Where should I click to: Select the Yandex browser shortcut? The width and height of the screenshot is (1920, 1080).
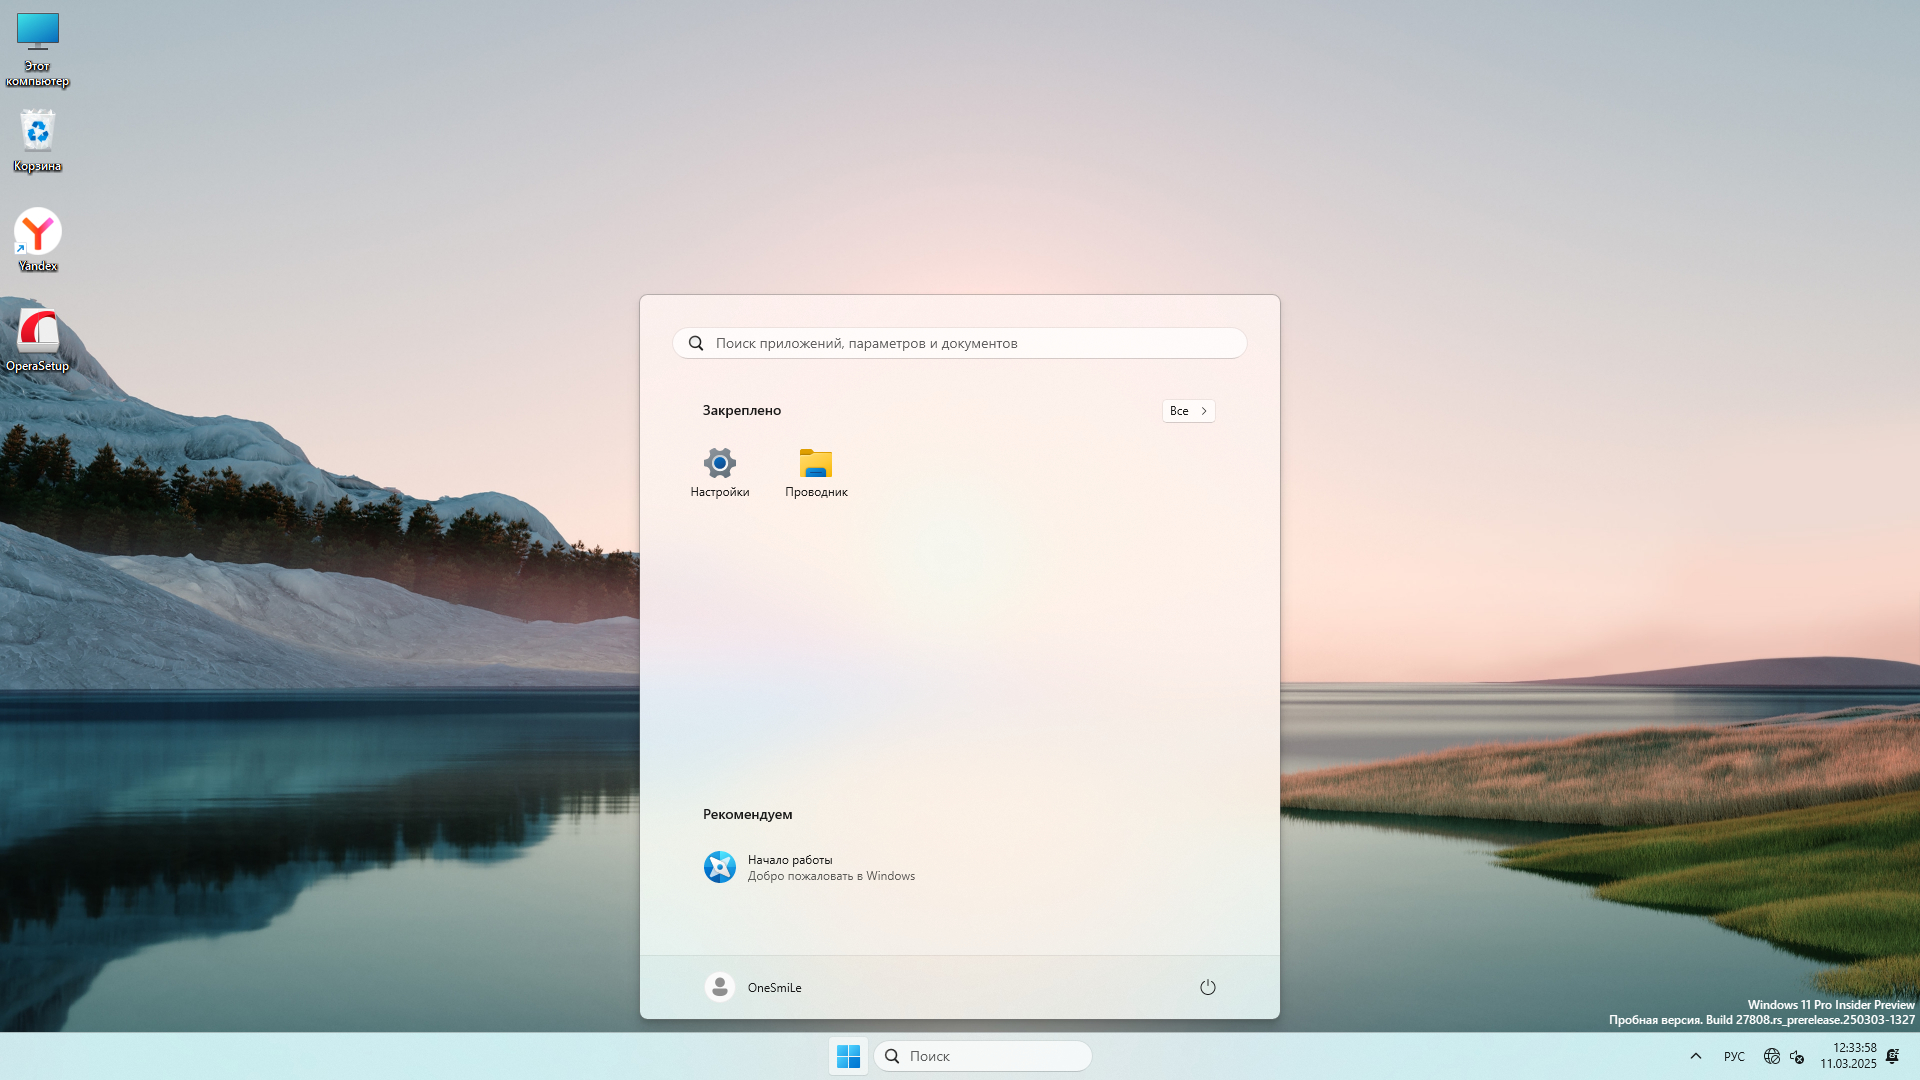38,238
